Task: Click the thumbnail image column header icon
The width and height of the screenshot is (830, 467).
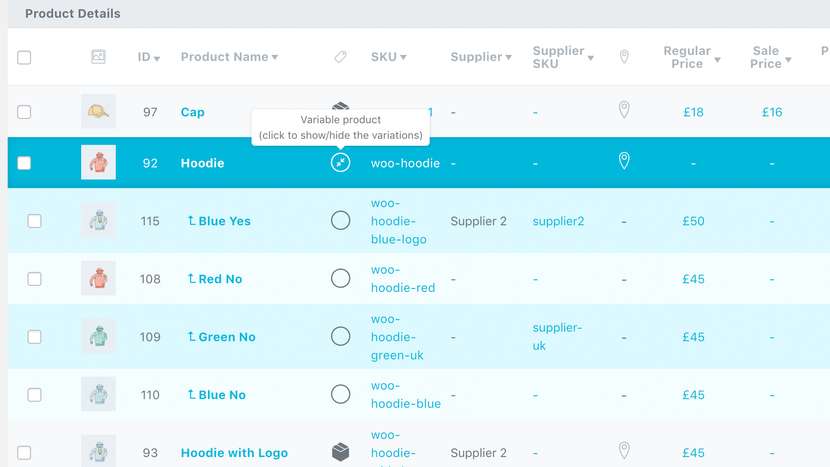Action: pyautogui.click(x=98, y=57)
